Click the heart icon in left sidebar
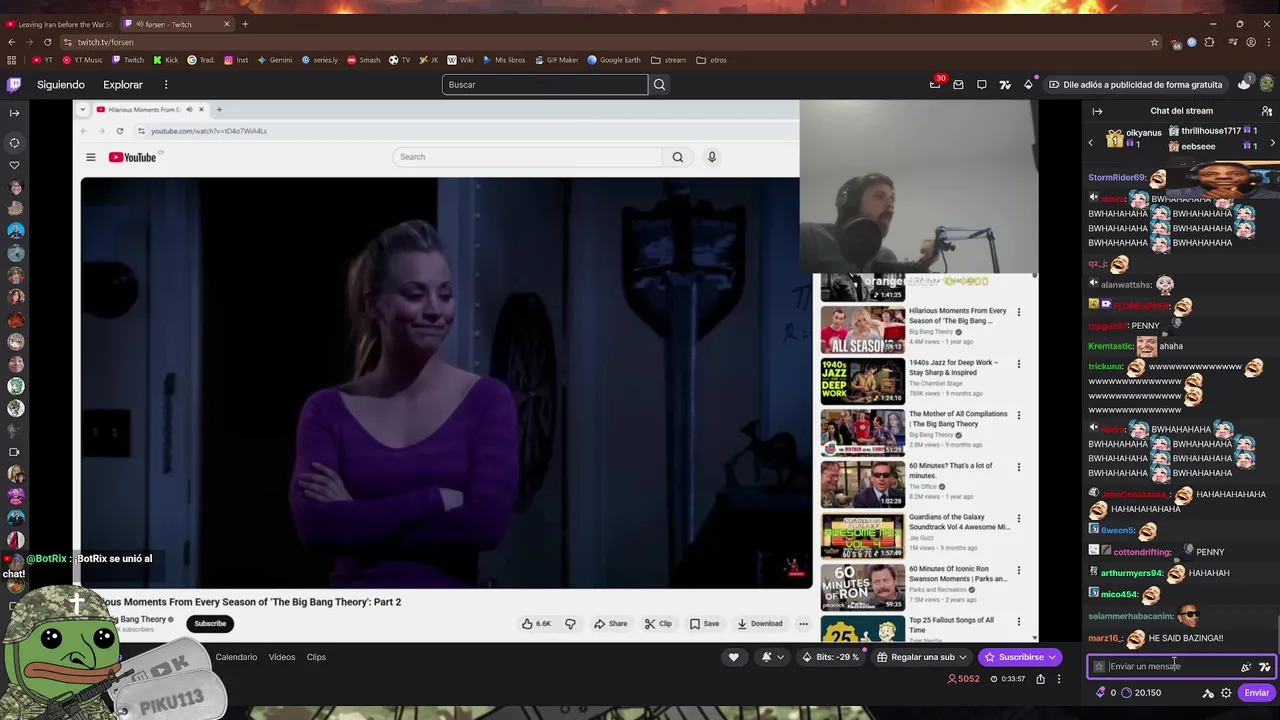 tap(14, 165)
